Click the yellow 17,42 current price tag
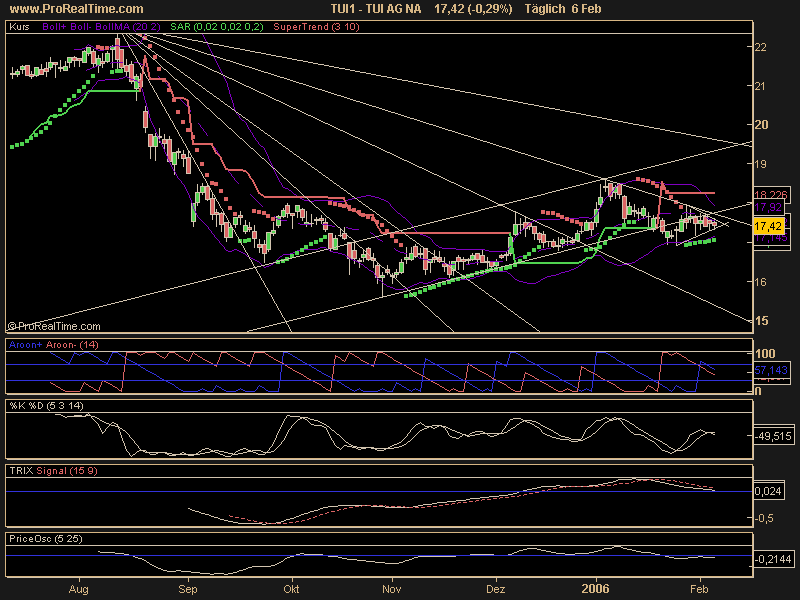 coord(767,226)
